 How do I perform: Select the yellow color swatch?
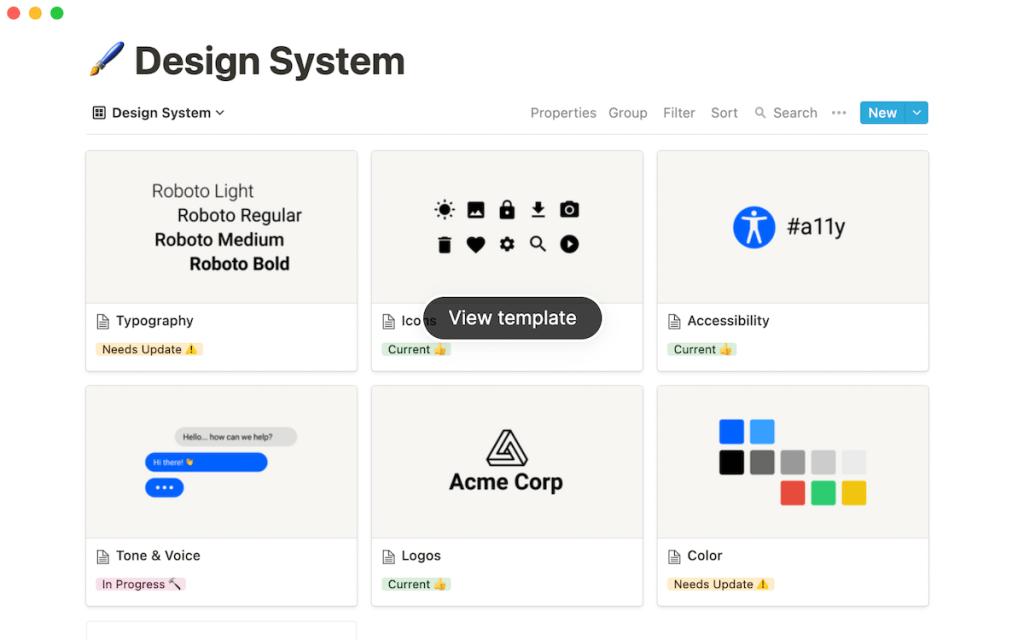(854, 493)
